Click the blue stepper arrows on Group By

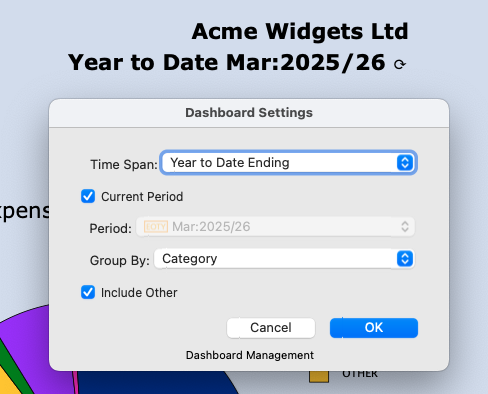(405, 259)
